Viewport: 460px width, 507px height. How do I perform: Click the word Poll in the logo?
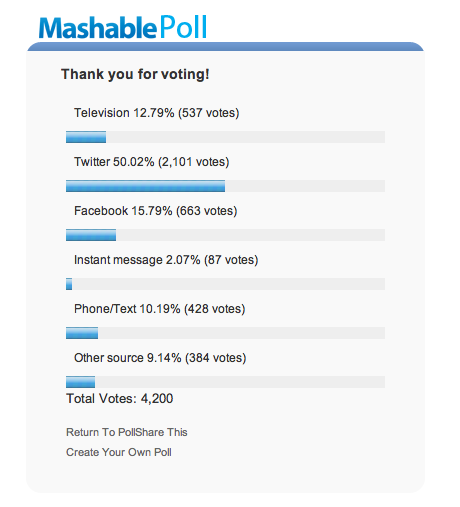point(184,27)
